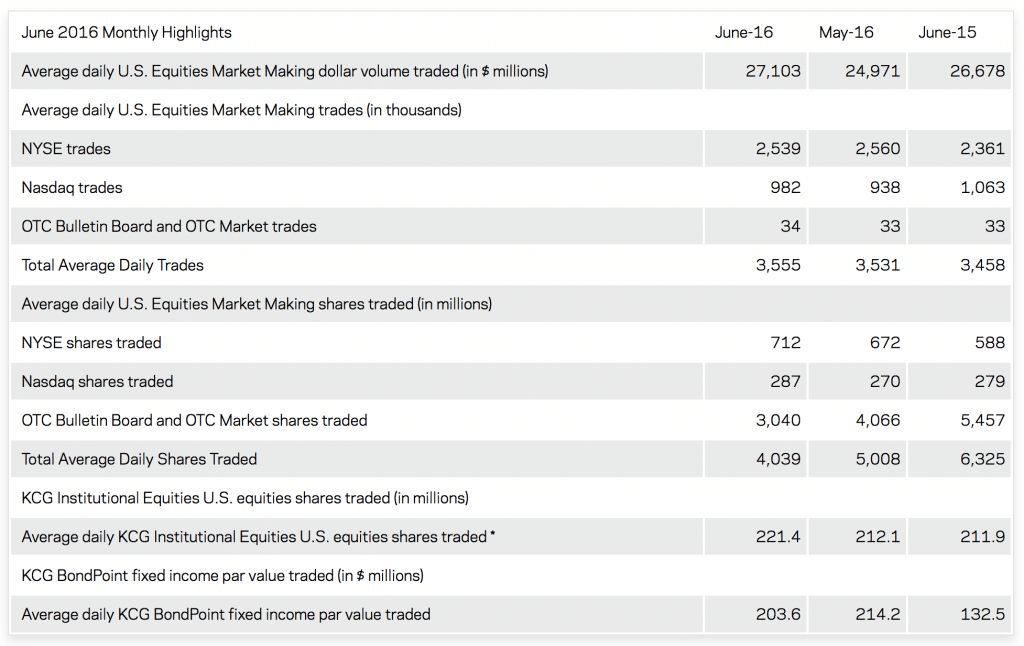This screenshot has height=646, width=1024.
Task: Click the June-15 Nasdaq trades value 1,063
Action: tap(982, 188)
